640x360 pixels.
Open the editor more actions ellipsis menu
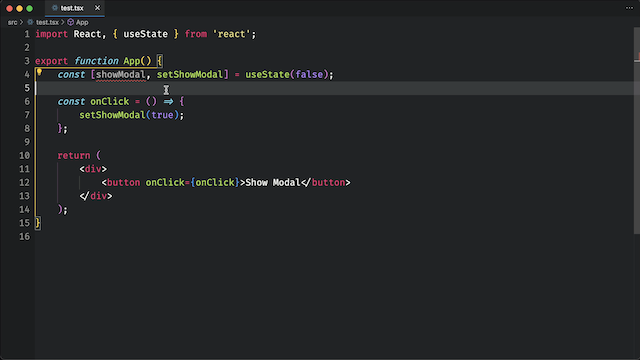coord(629,8)
